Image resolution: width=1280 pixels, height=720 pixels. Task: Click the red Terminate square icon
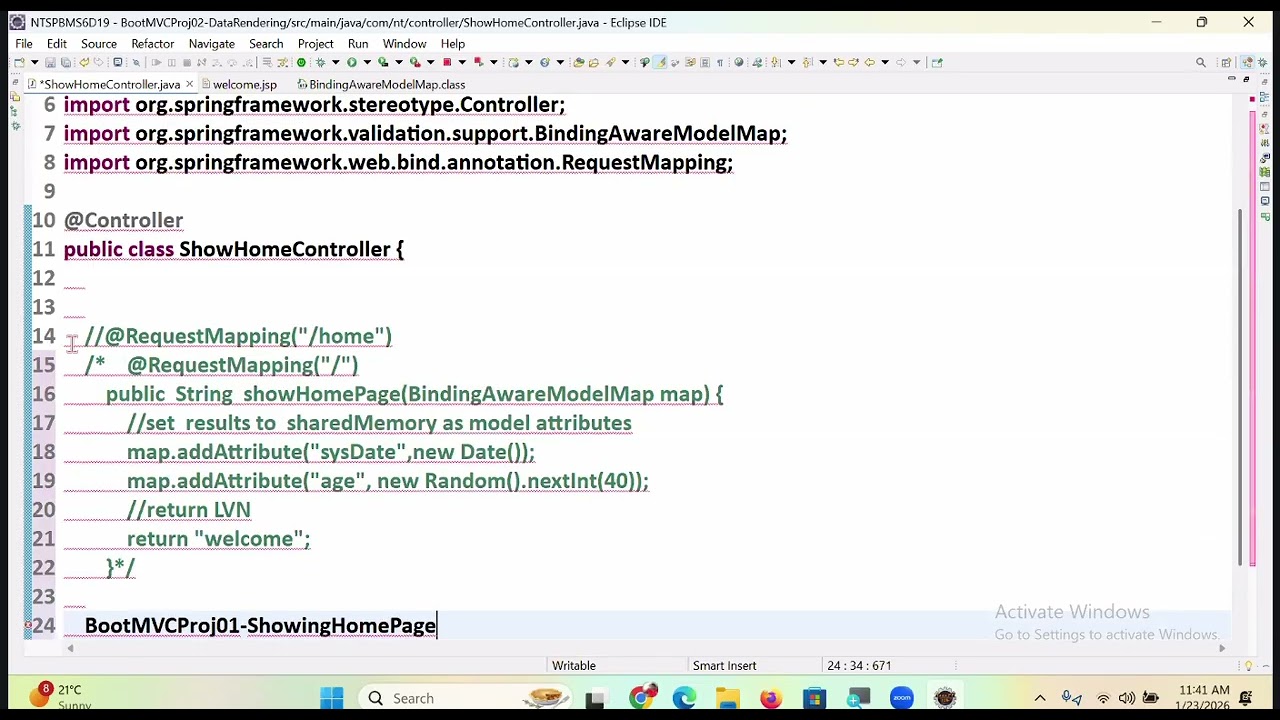447,62
